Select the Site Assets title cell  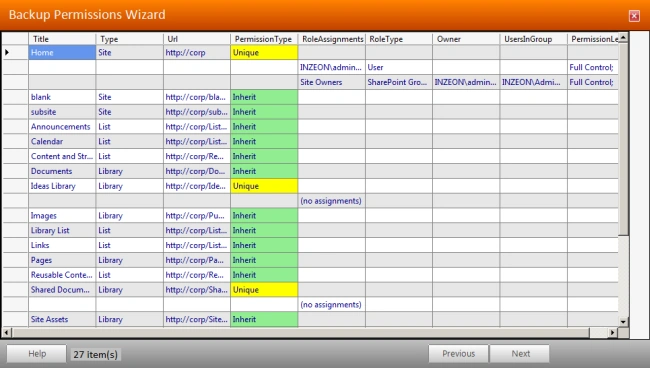(62, 320)
